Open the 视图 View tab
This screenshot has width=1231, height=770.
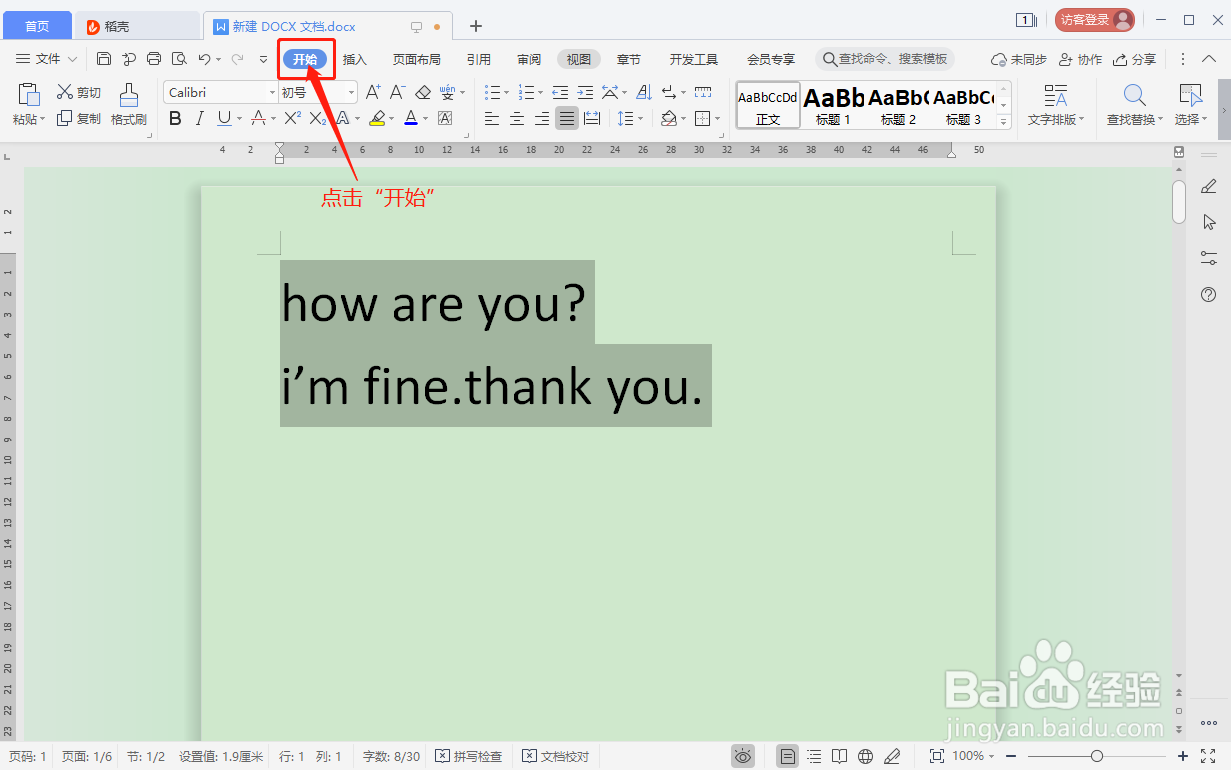click(x=579, y=59)
